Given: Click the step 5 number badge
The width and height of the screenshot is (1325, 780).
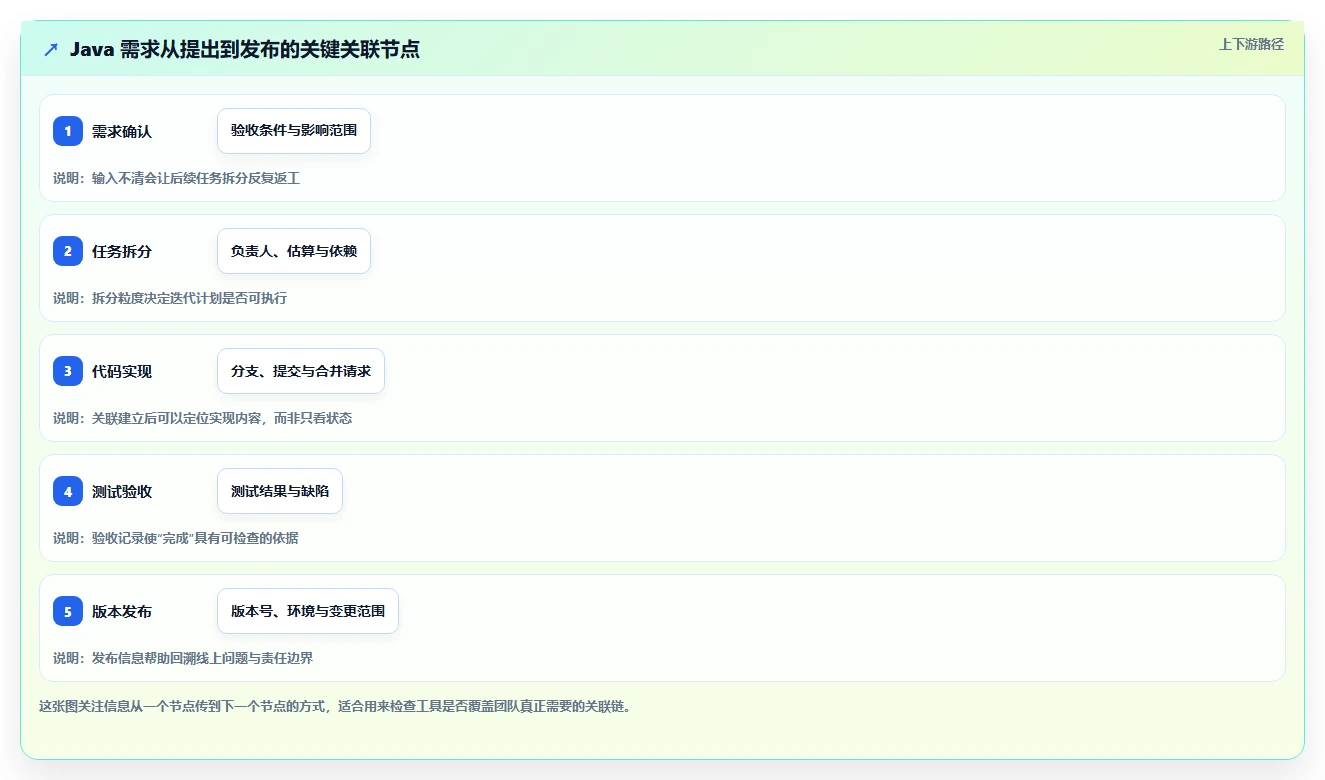Looking at the screenshot, I should [x=68, y=611].
